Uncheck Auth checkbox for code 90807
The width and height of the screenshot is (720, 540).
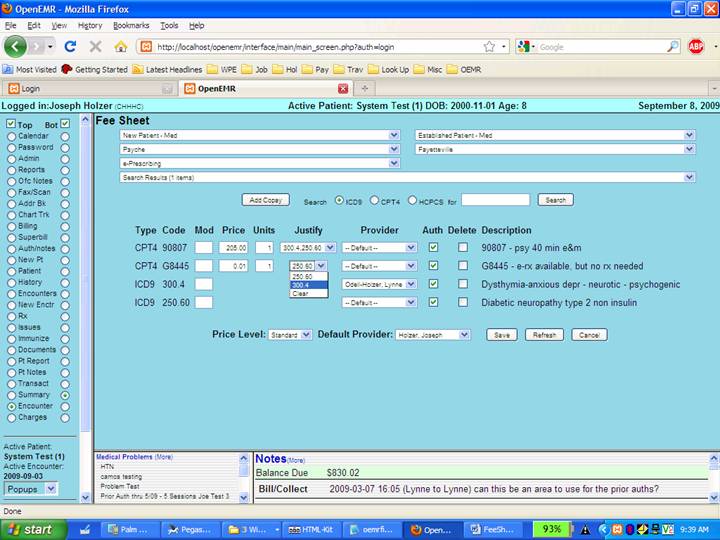(433, 247)
